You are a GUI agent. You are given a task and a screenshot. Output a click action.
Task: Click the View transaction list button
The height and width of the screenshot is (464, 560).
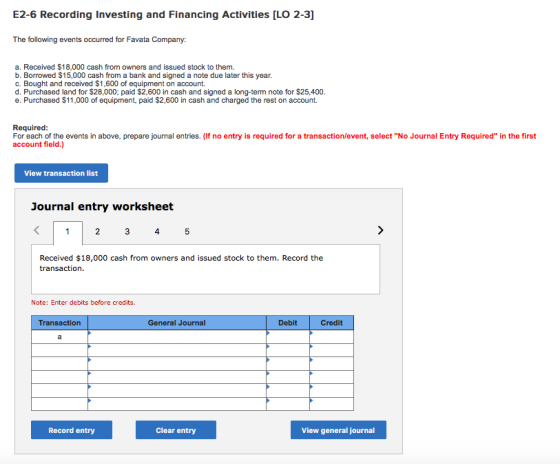point(61,173)
